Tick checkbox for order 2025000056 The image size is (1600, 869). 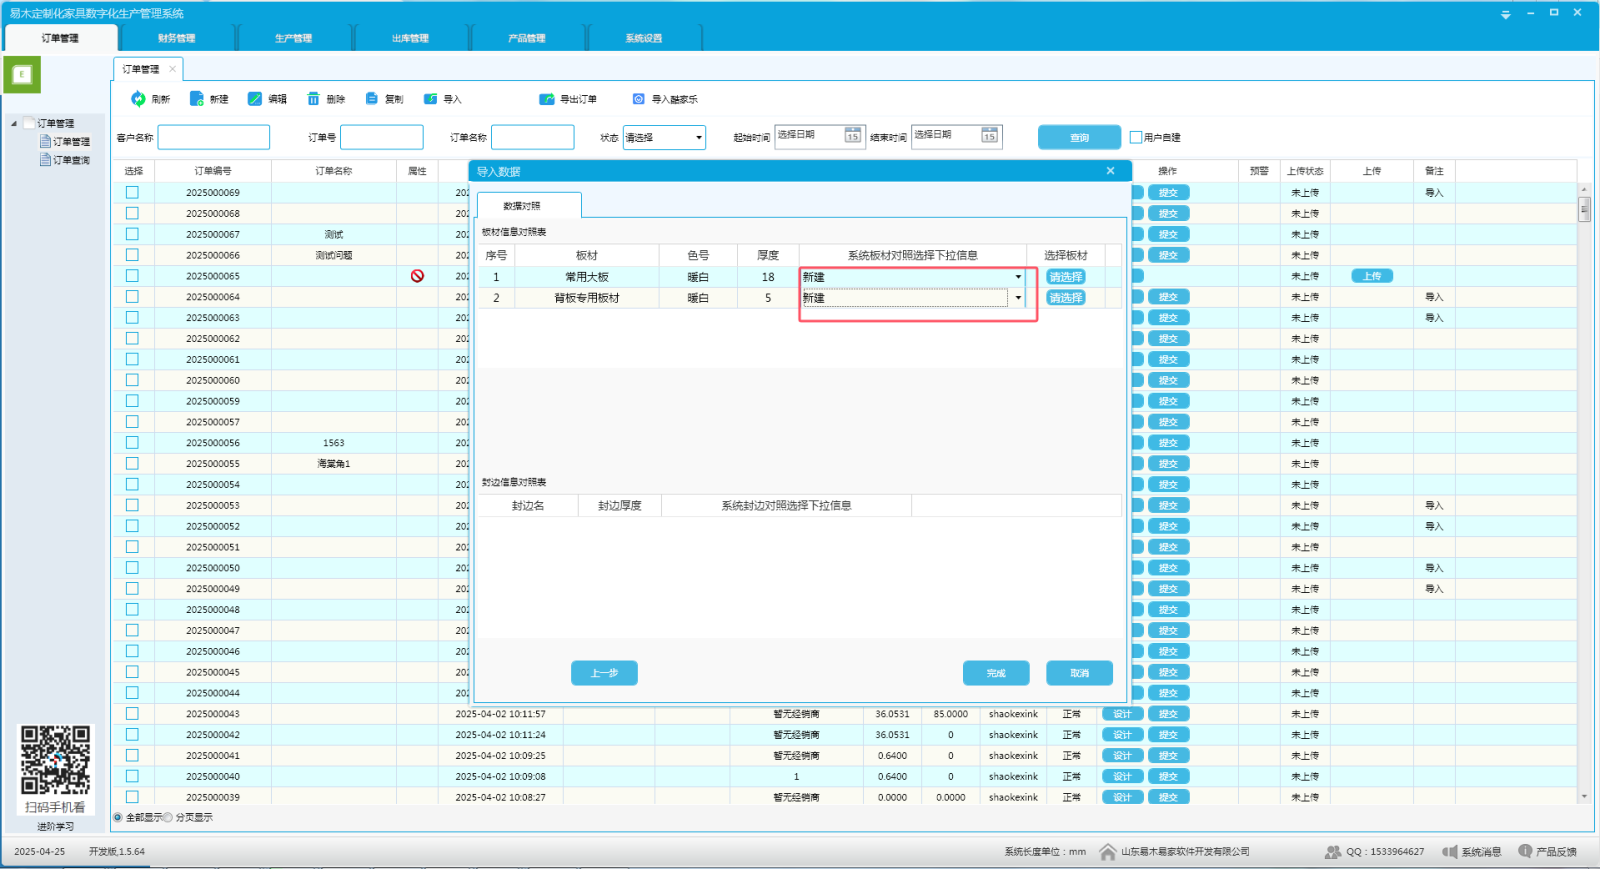(132, 442)
